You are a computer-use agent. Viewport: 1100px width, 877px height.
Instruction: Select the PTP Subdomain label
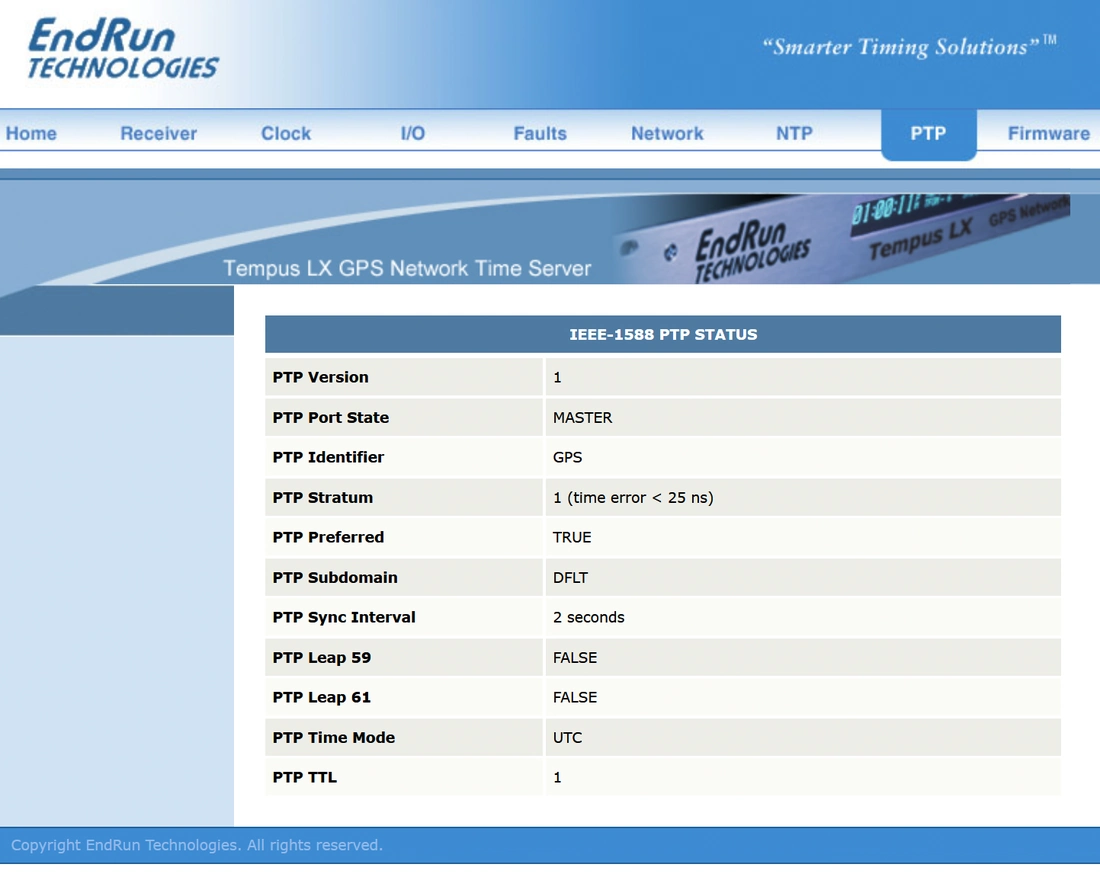[x=335, y=577]
